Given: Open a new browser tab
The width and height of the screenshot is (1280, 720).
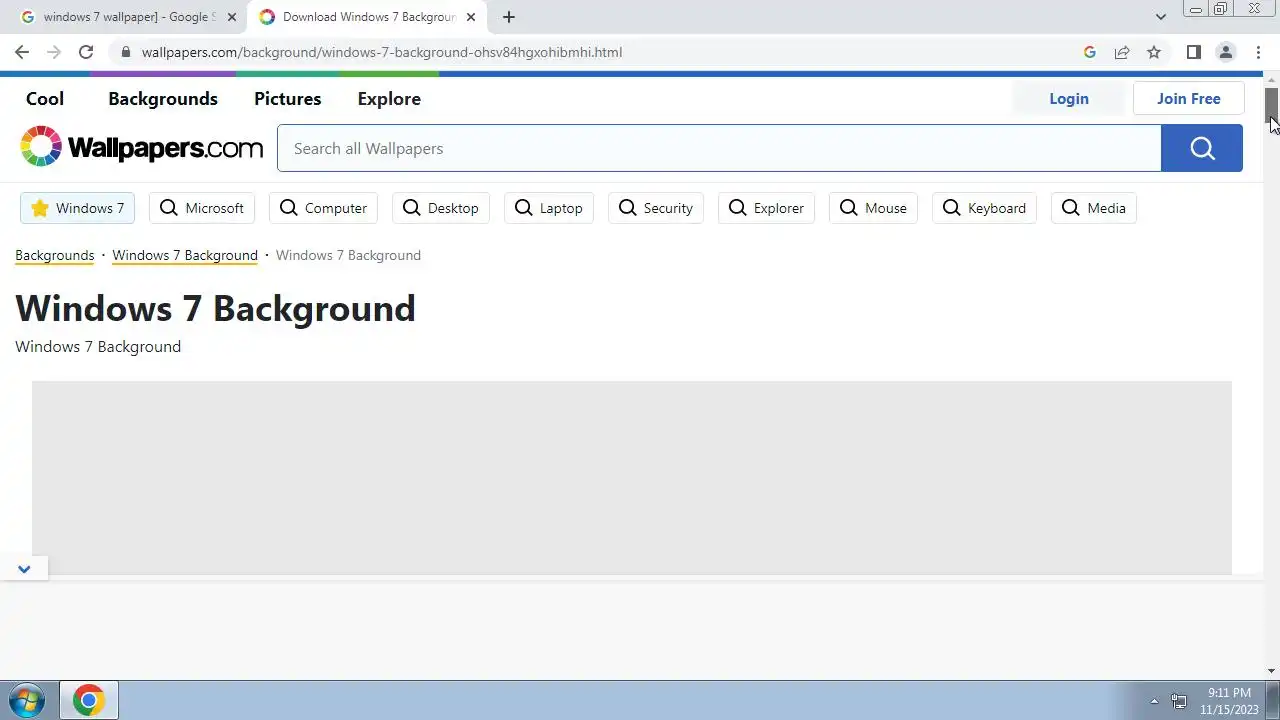Looking at the screenshot, I should tap(509, 17).
